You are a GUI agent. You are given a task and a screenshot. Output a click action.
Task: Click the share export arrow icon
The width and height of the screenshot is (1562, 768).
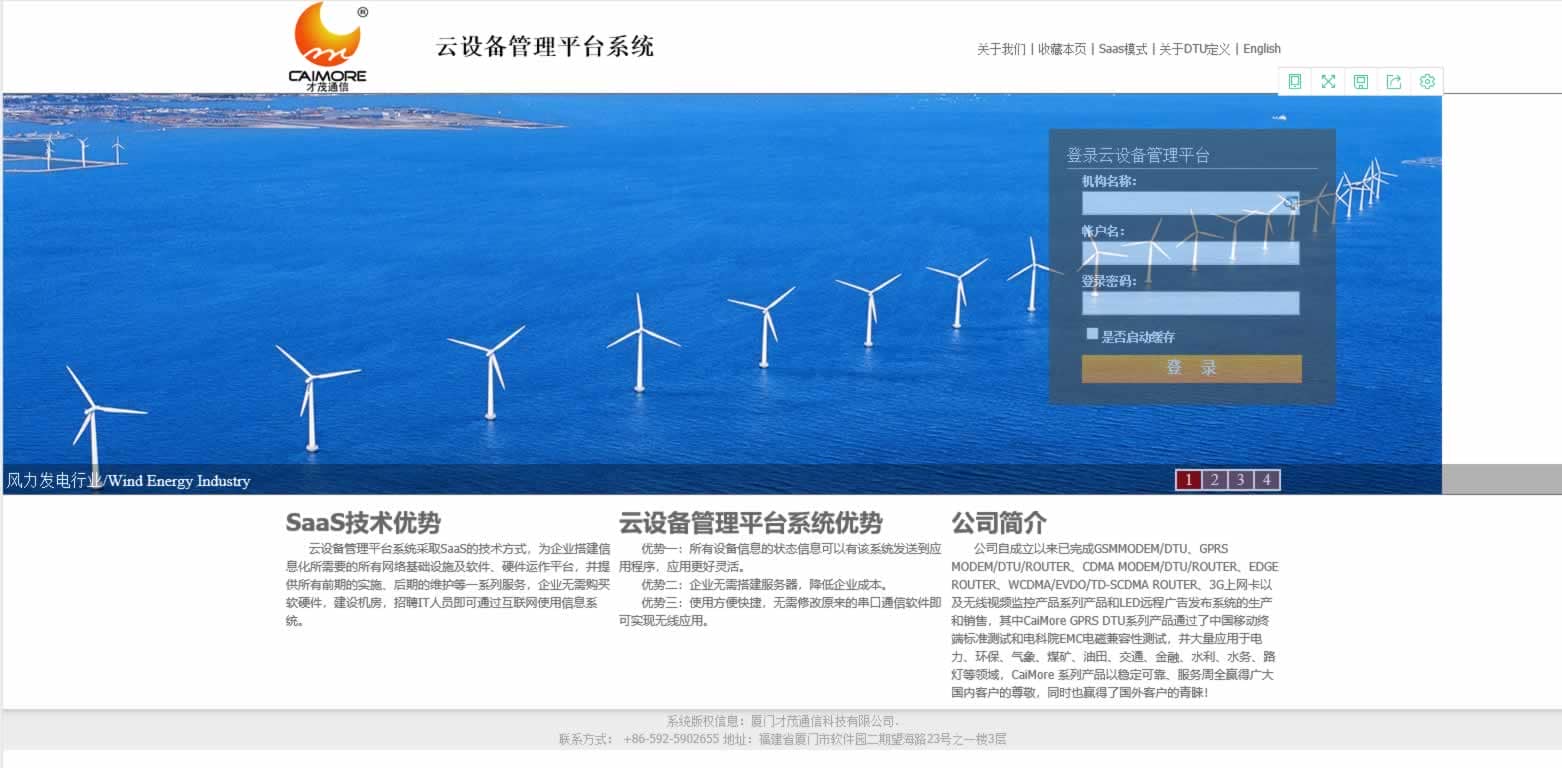click(x=1394, y=82)
